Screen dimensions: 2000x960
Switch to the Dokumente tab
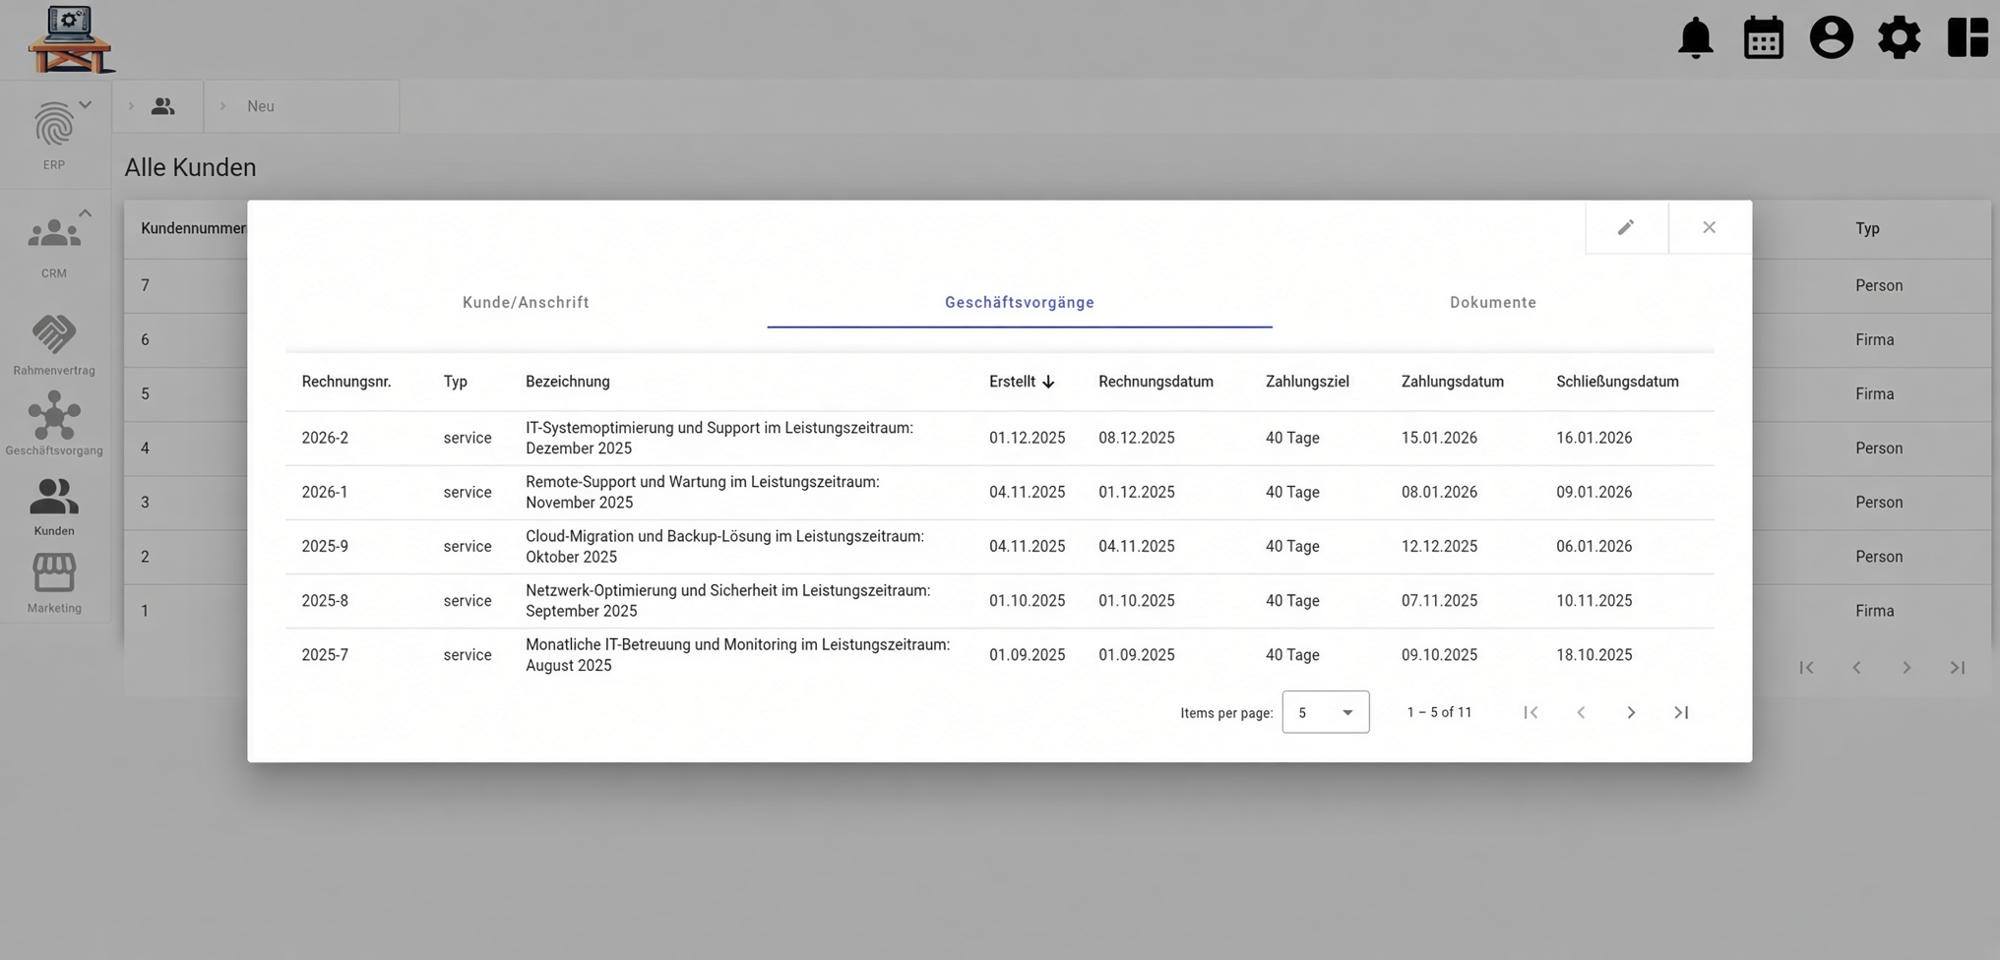coord(1493,302)
